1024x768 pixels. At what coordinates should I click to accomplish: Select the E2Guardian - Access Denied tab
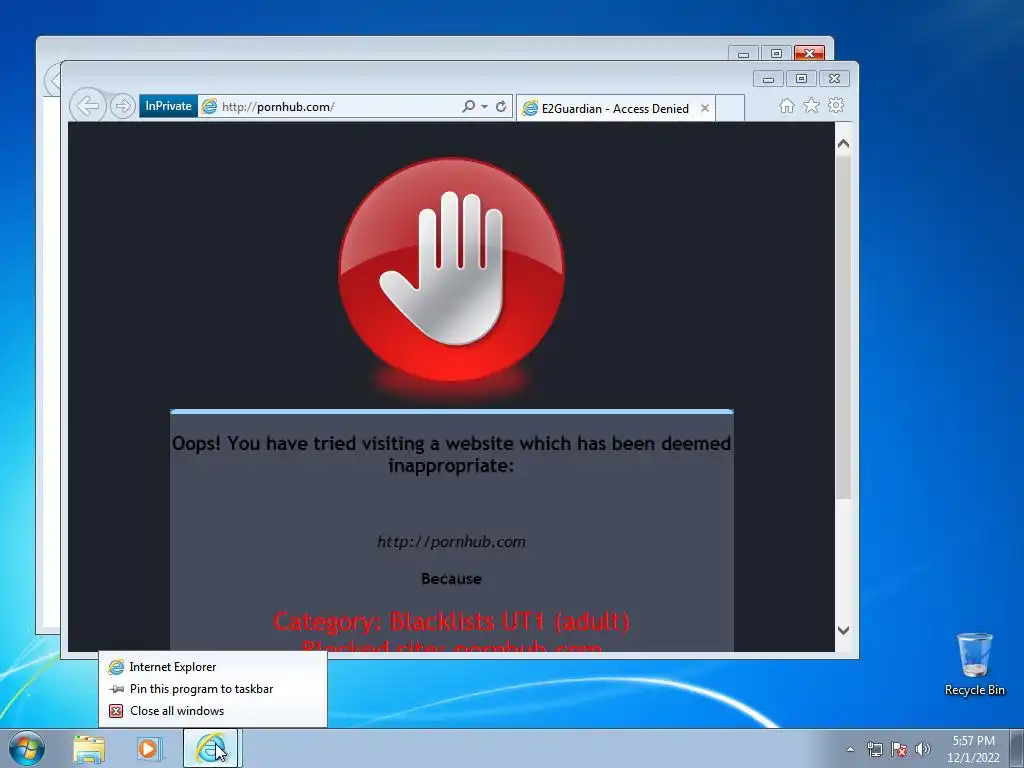615,108
